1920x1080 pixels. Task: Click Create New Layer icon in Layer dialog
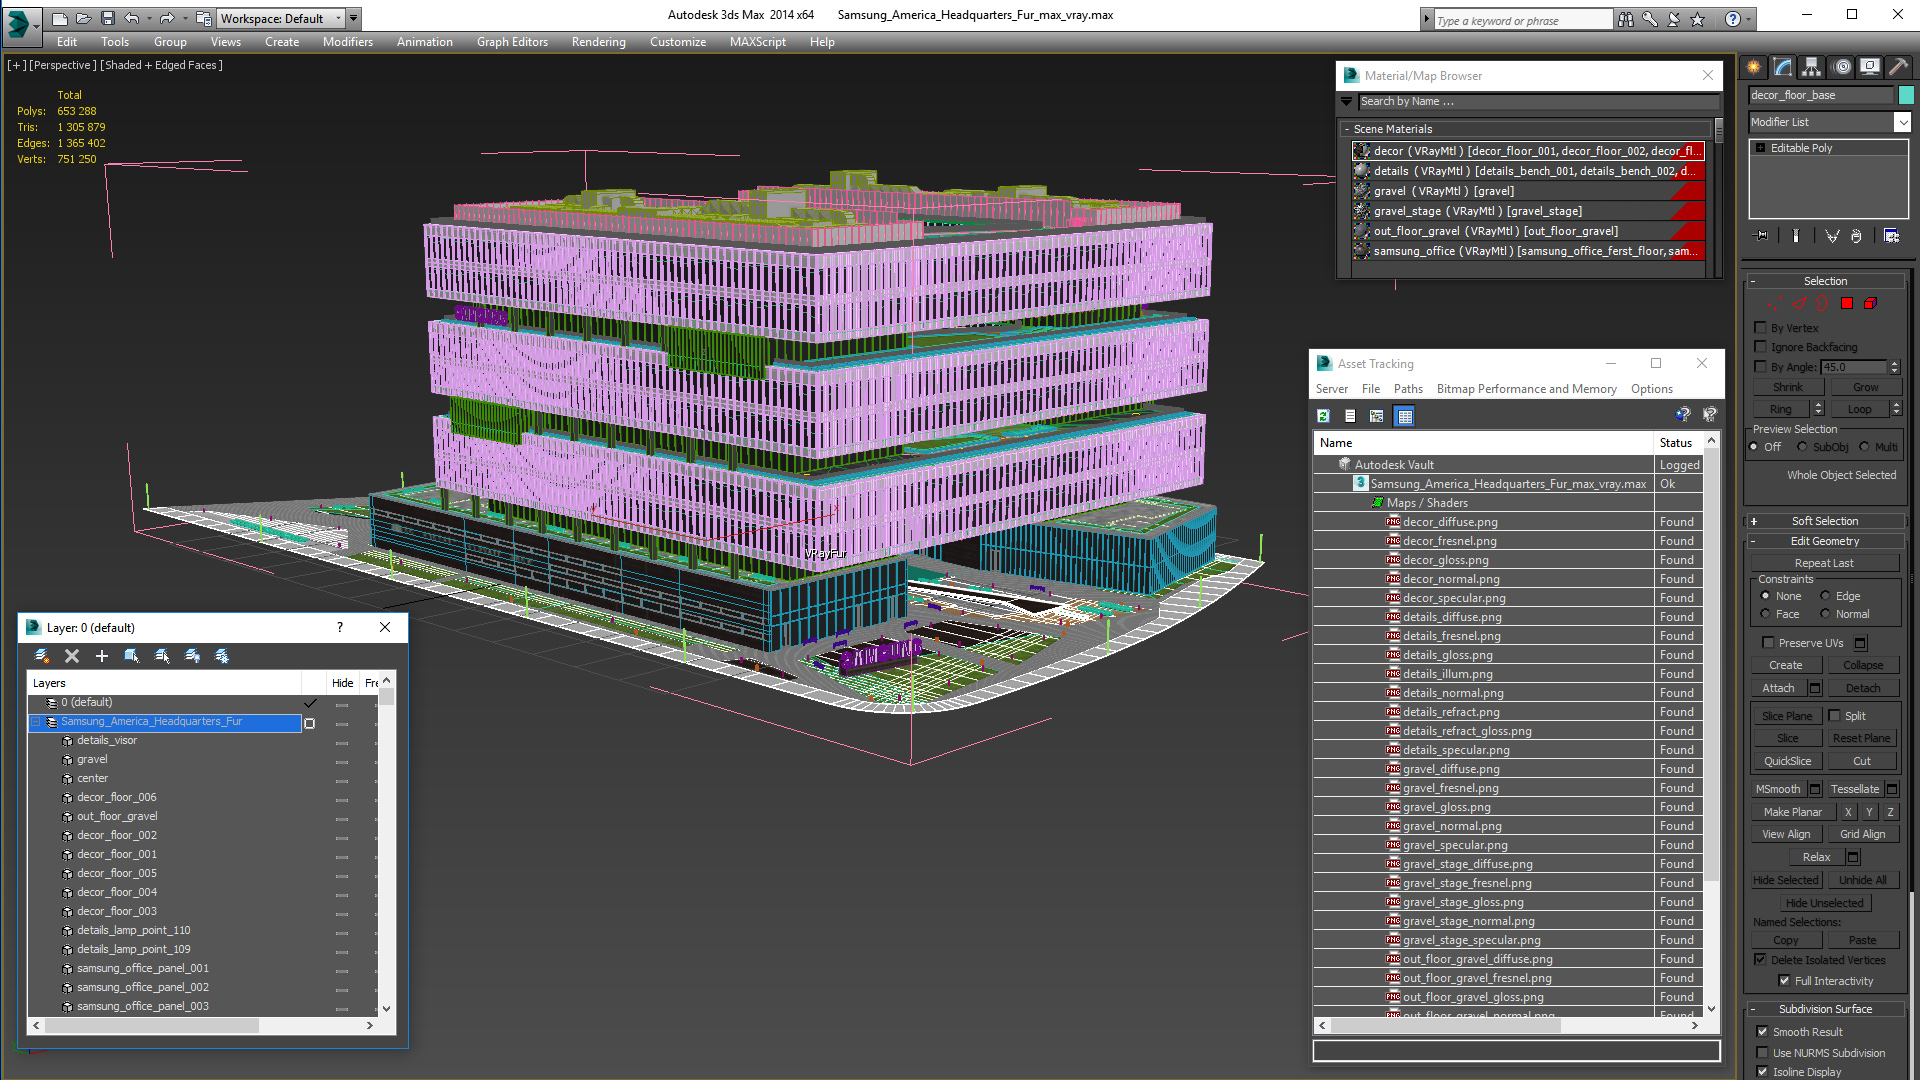coord(42,656)
